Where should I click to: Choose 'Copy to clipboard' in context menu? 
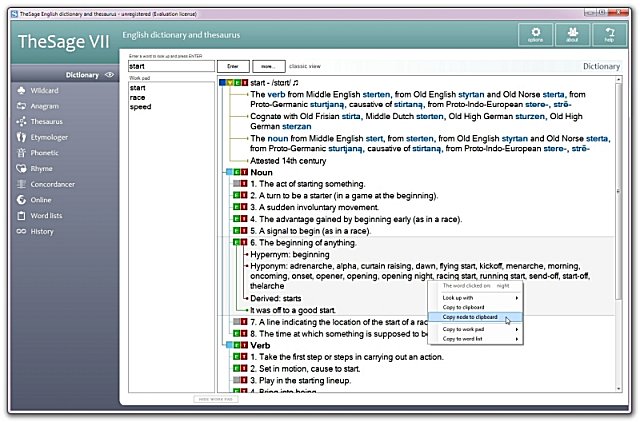[x=476, y=307]
